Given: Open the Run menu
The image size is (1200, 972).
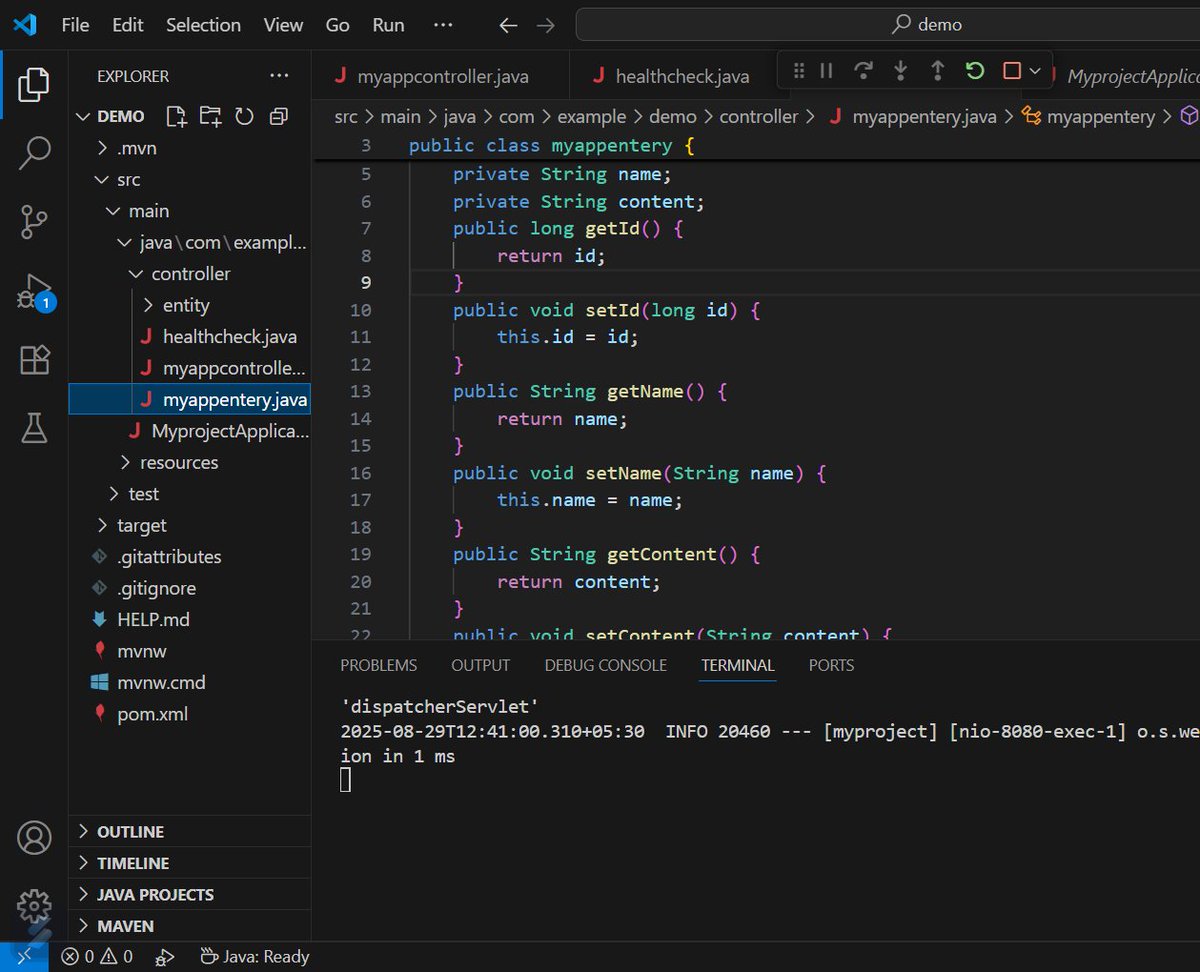Looking at the screenshot, I should [x=388, y=25].
